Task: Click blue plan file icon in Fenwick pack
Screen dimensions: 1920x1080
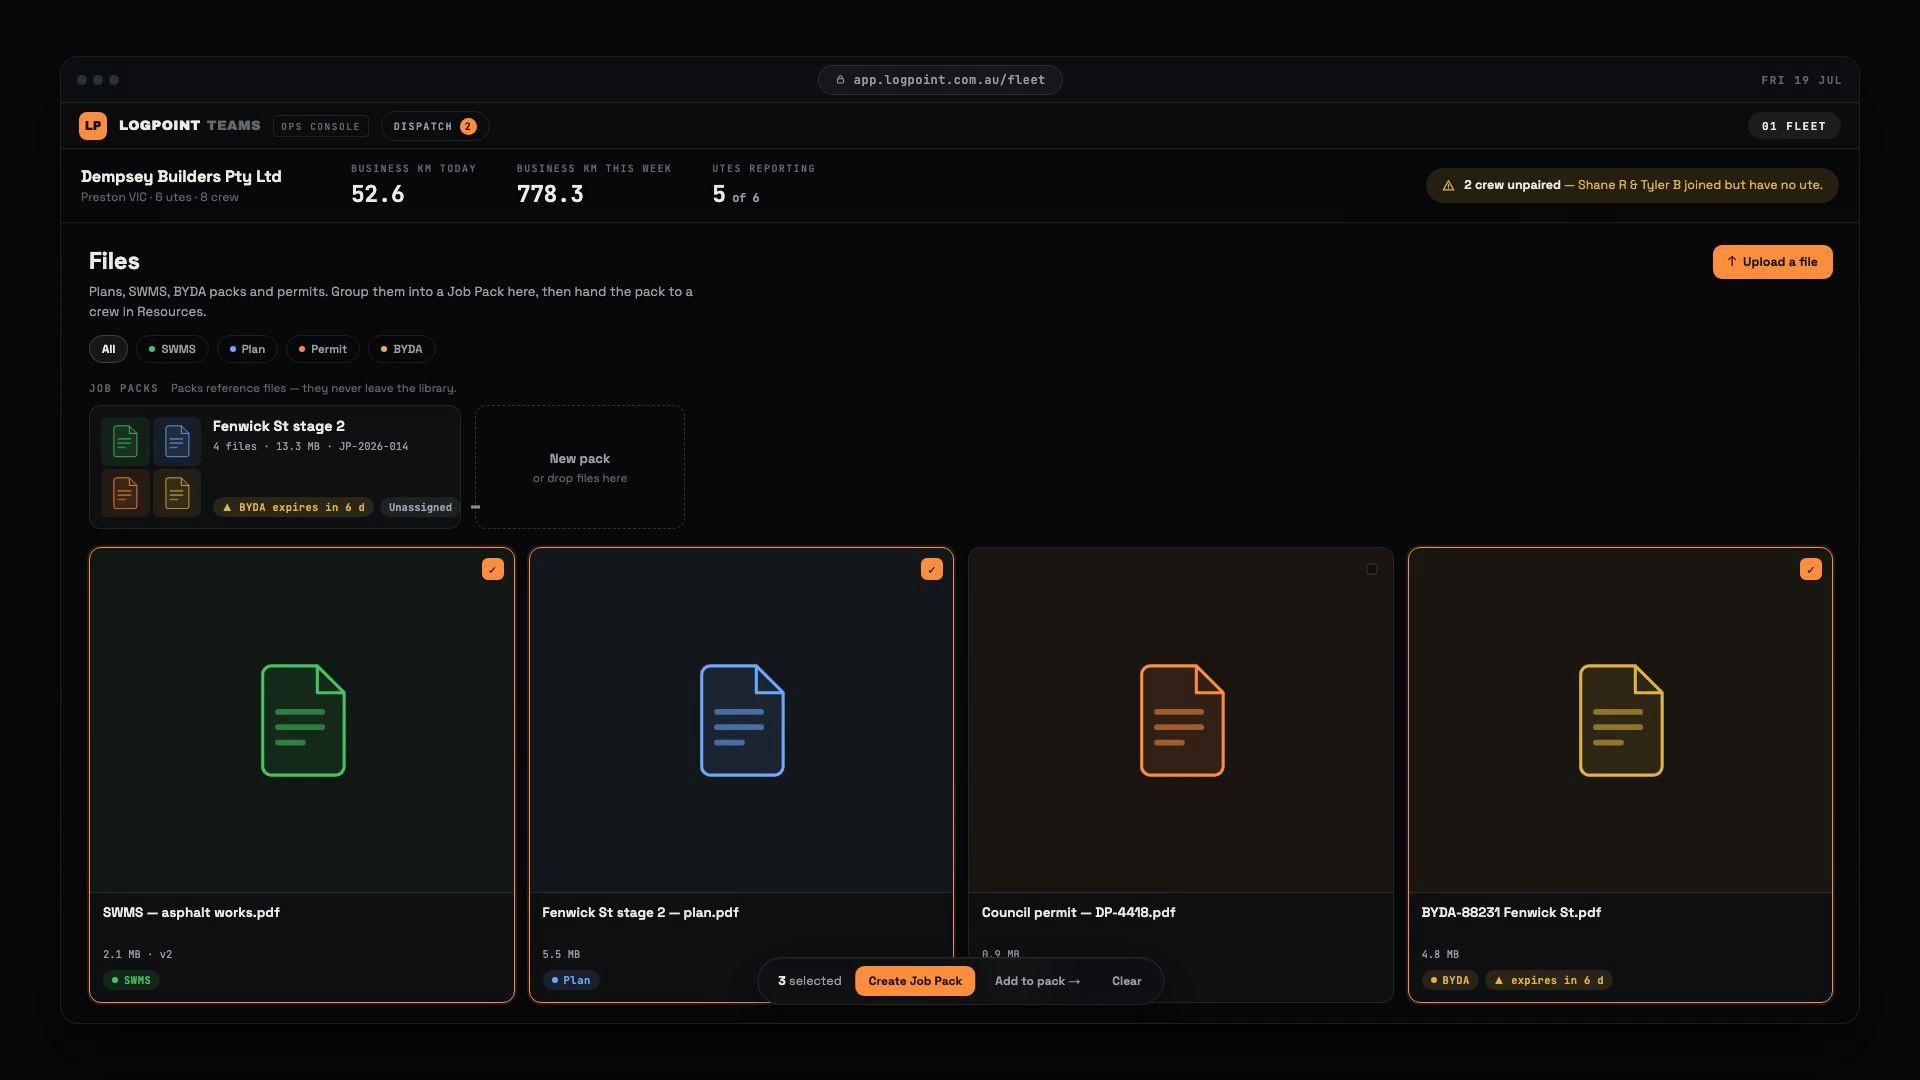Action: pos(177,441)
